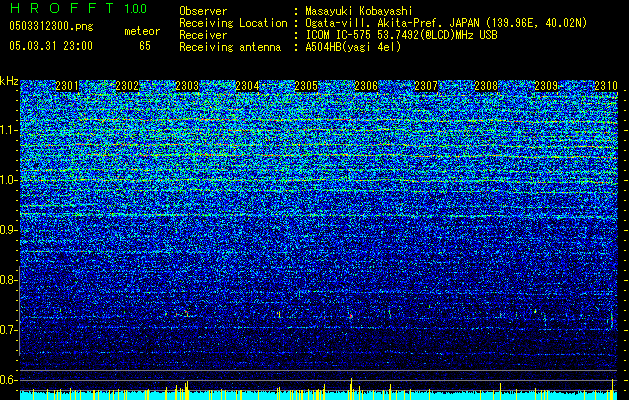Click the file name 0503312300.png

[x=51, y=27]
